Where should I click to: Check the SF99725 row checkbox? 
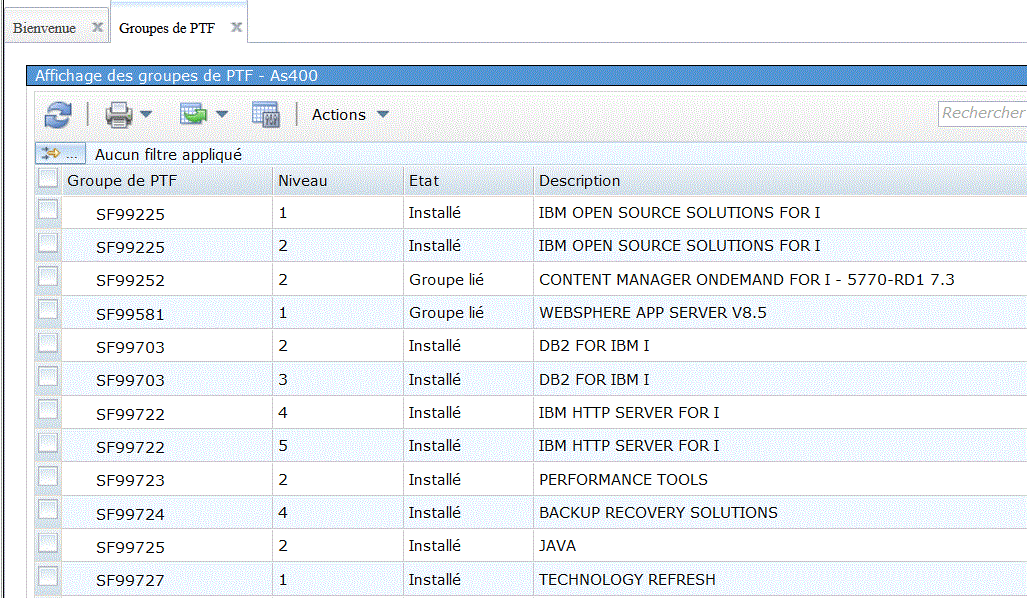[48, 544]
